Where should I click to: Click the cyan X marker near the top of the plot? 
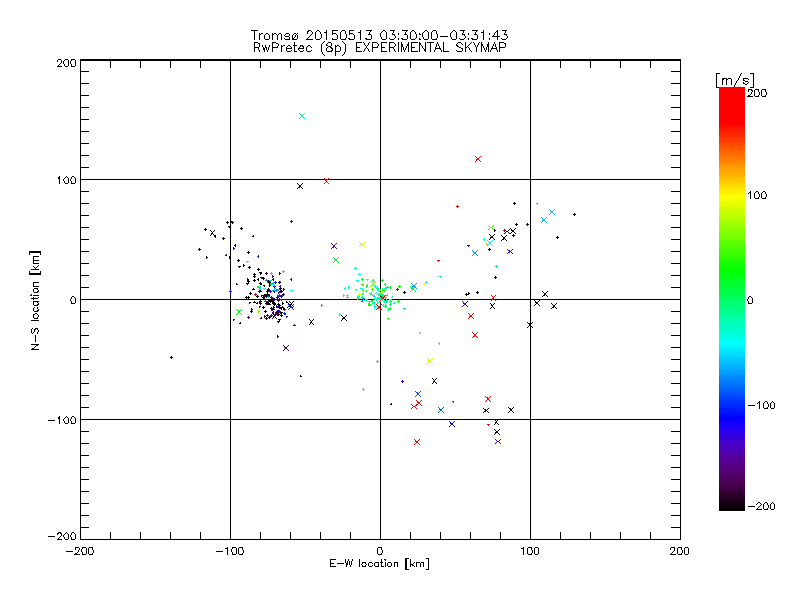[x=302, y=116]
